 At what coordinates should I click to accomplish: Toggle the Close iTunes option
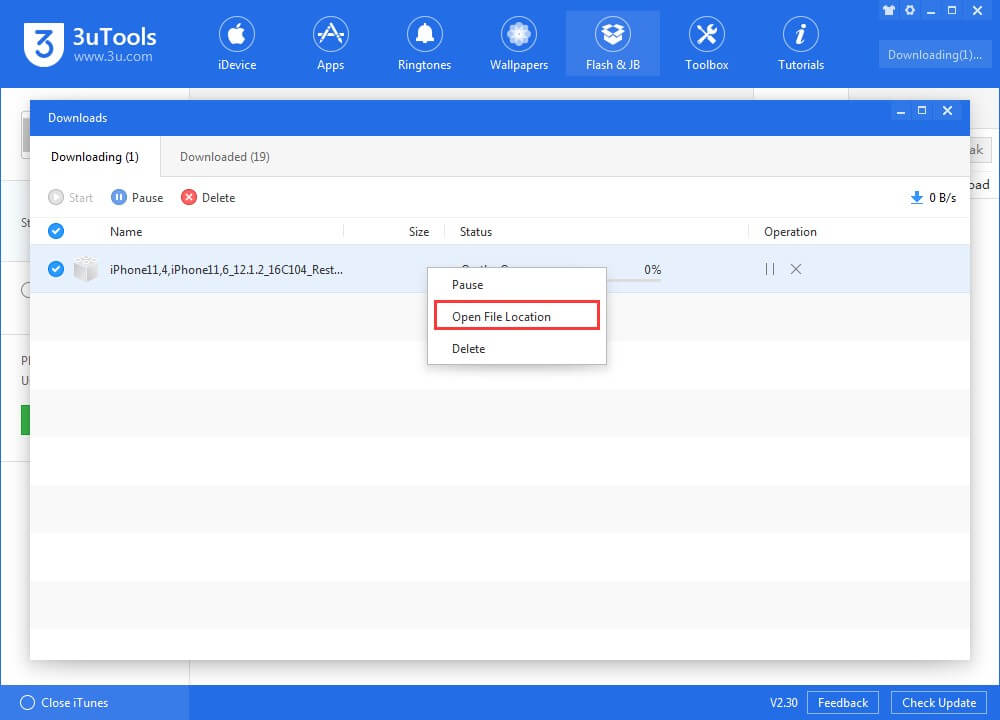(x=64, y=702)
